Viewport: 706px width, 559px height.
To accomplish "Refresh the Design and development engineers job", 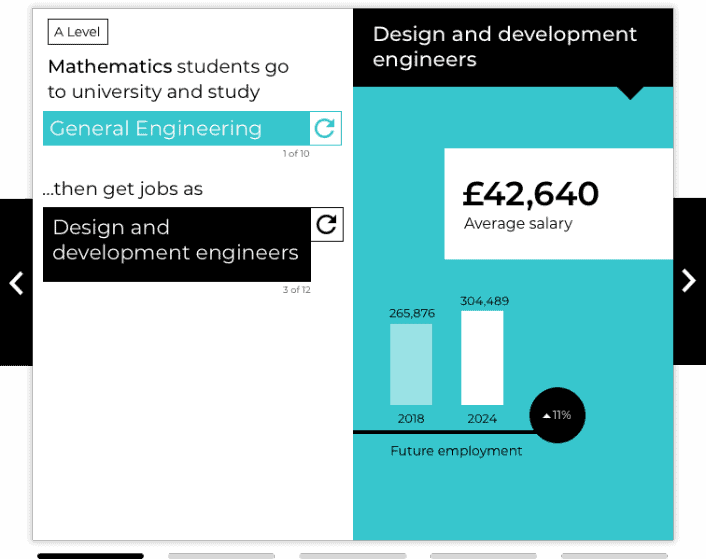I will (x=327, y=225).
